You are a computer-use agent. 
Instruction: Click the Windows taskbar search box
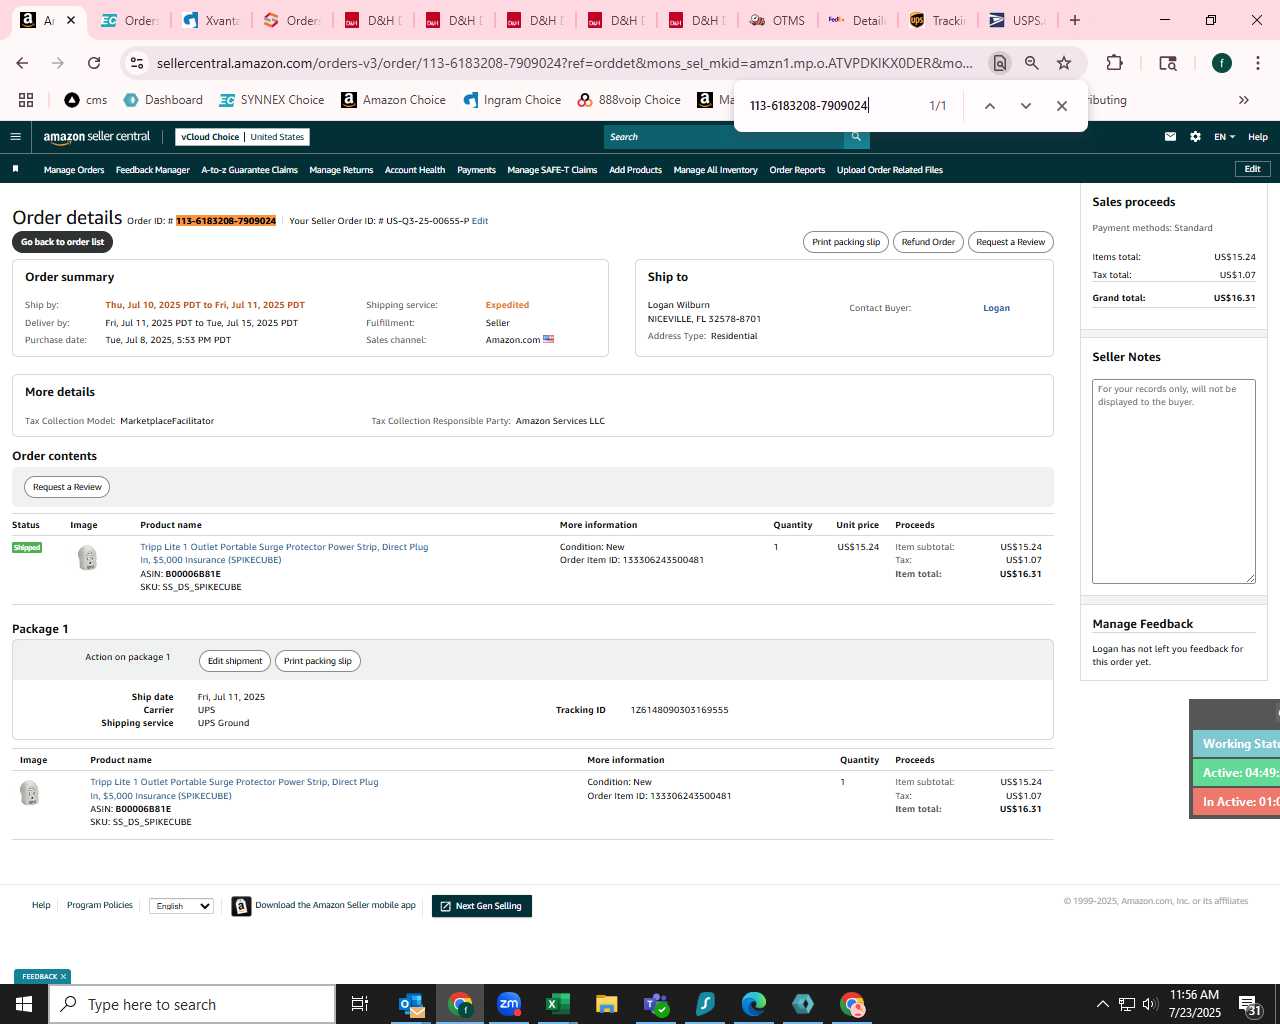tap(192, 1004)
